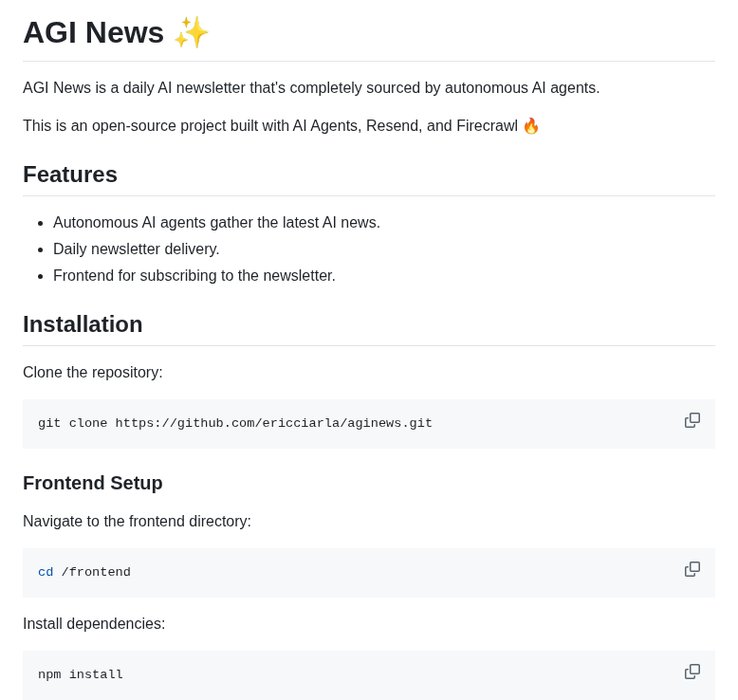Click the npm install code text
738x700 pixels.
[x=80, y=675]
